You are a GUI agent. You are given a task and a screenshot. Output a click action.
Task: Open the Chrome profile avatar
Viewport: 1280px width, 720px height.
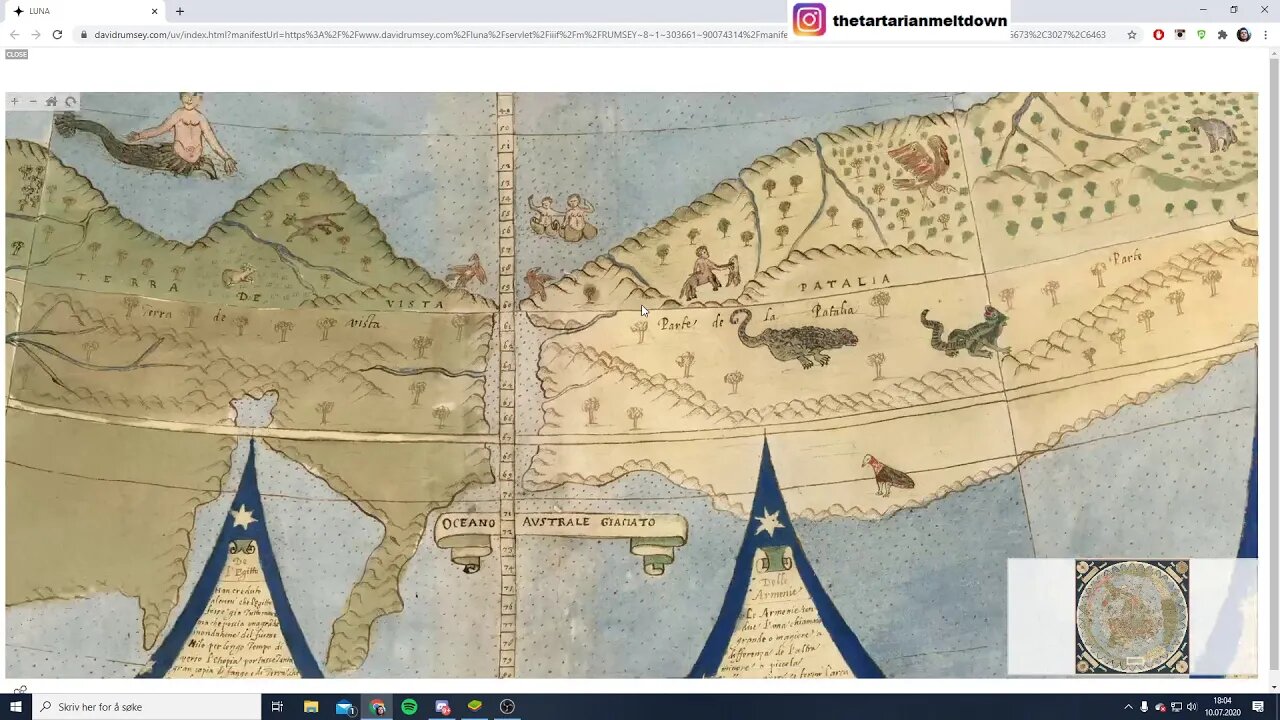[1244, 34]
